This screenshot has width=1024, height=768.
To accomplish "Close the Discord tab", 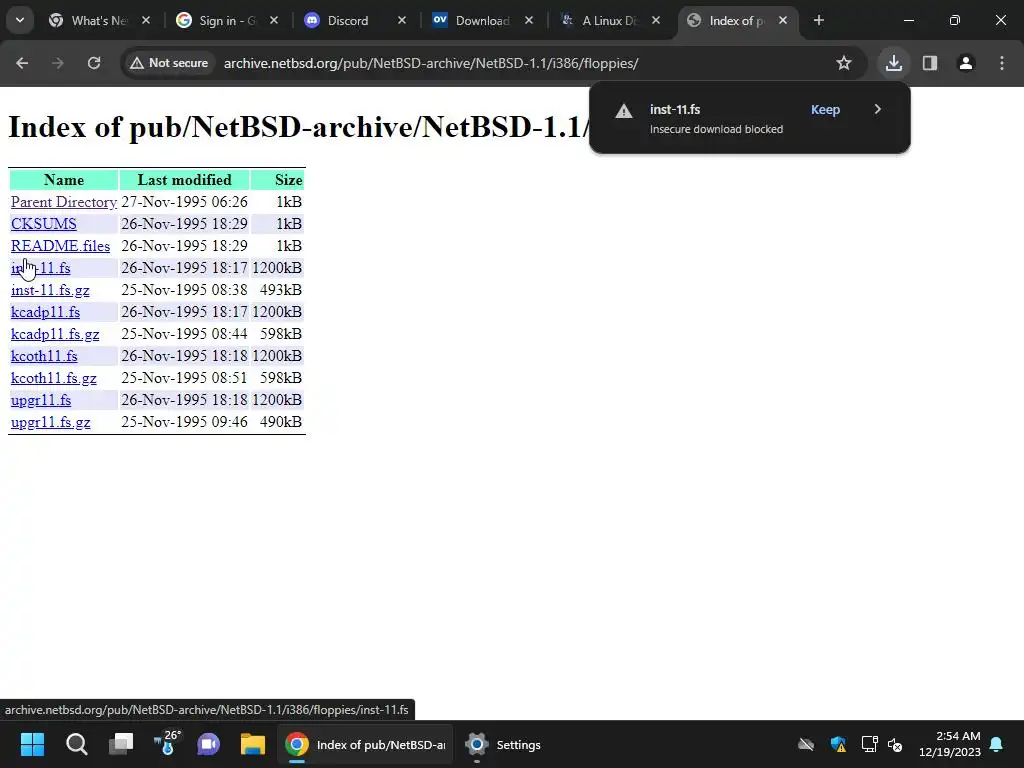I will 402,20.
